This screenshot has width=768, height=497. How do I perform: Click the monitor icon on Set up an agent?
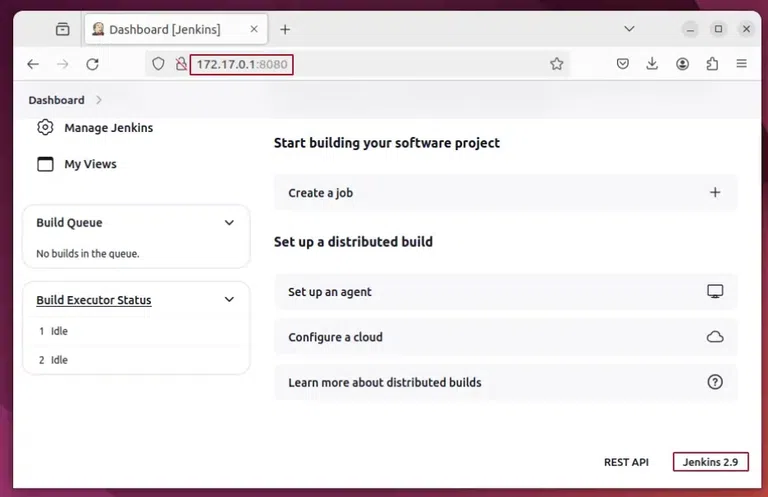click(715, 292)
